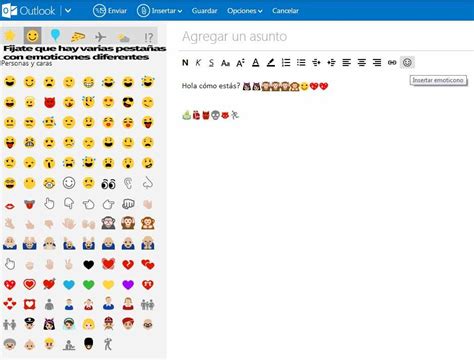Viewport: 474px width, 360px height.
Task: Insert the nose emoticon
Action: click(x=148, y=183)
